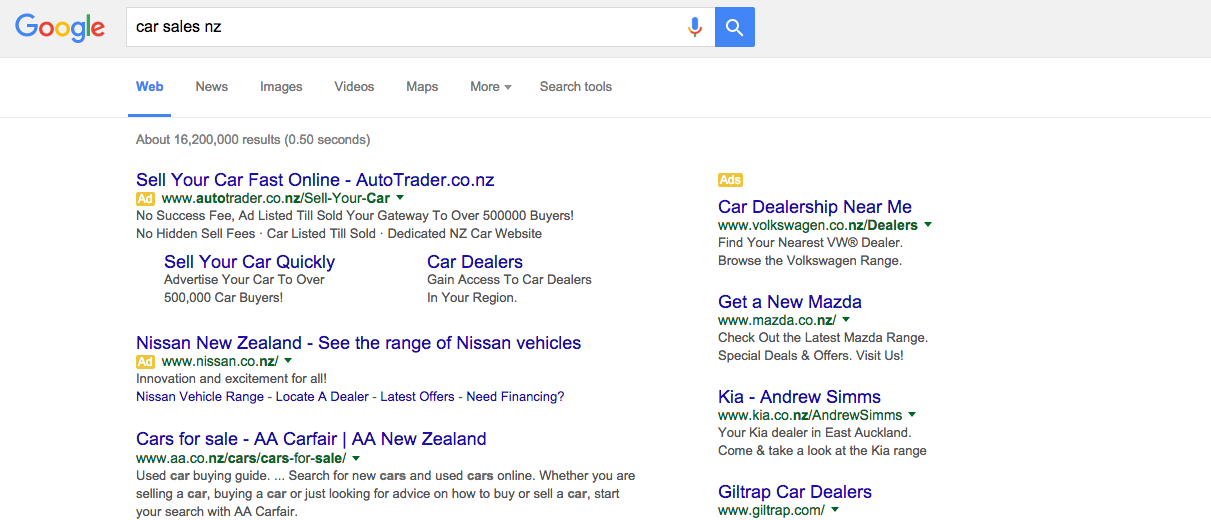Click the www.autotrader.co.nz/Sell-Your-Car URL text
1211x520 pixels.
pos(275,199)
